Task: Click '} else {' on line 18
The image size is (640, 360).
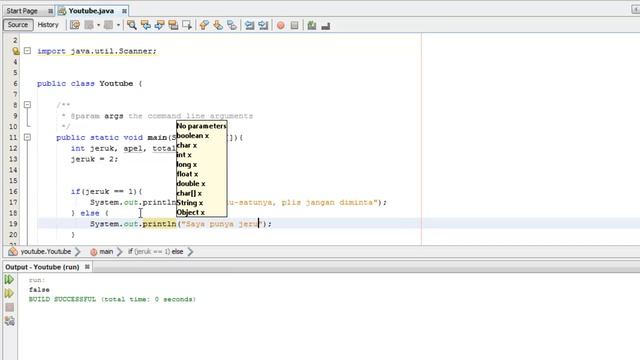Action: 90,213
